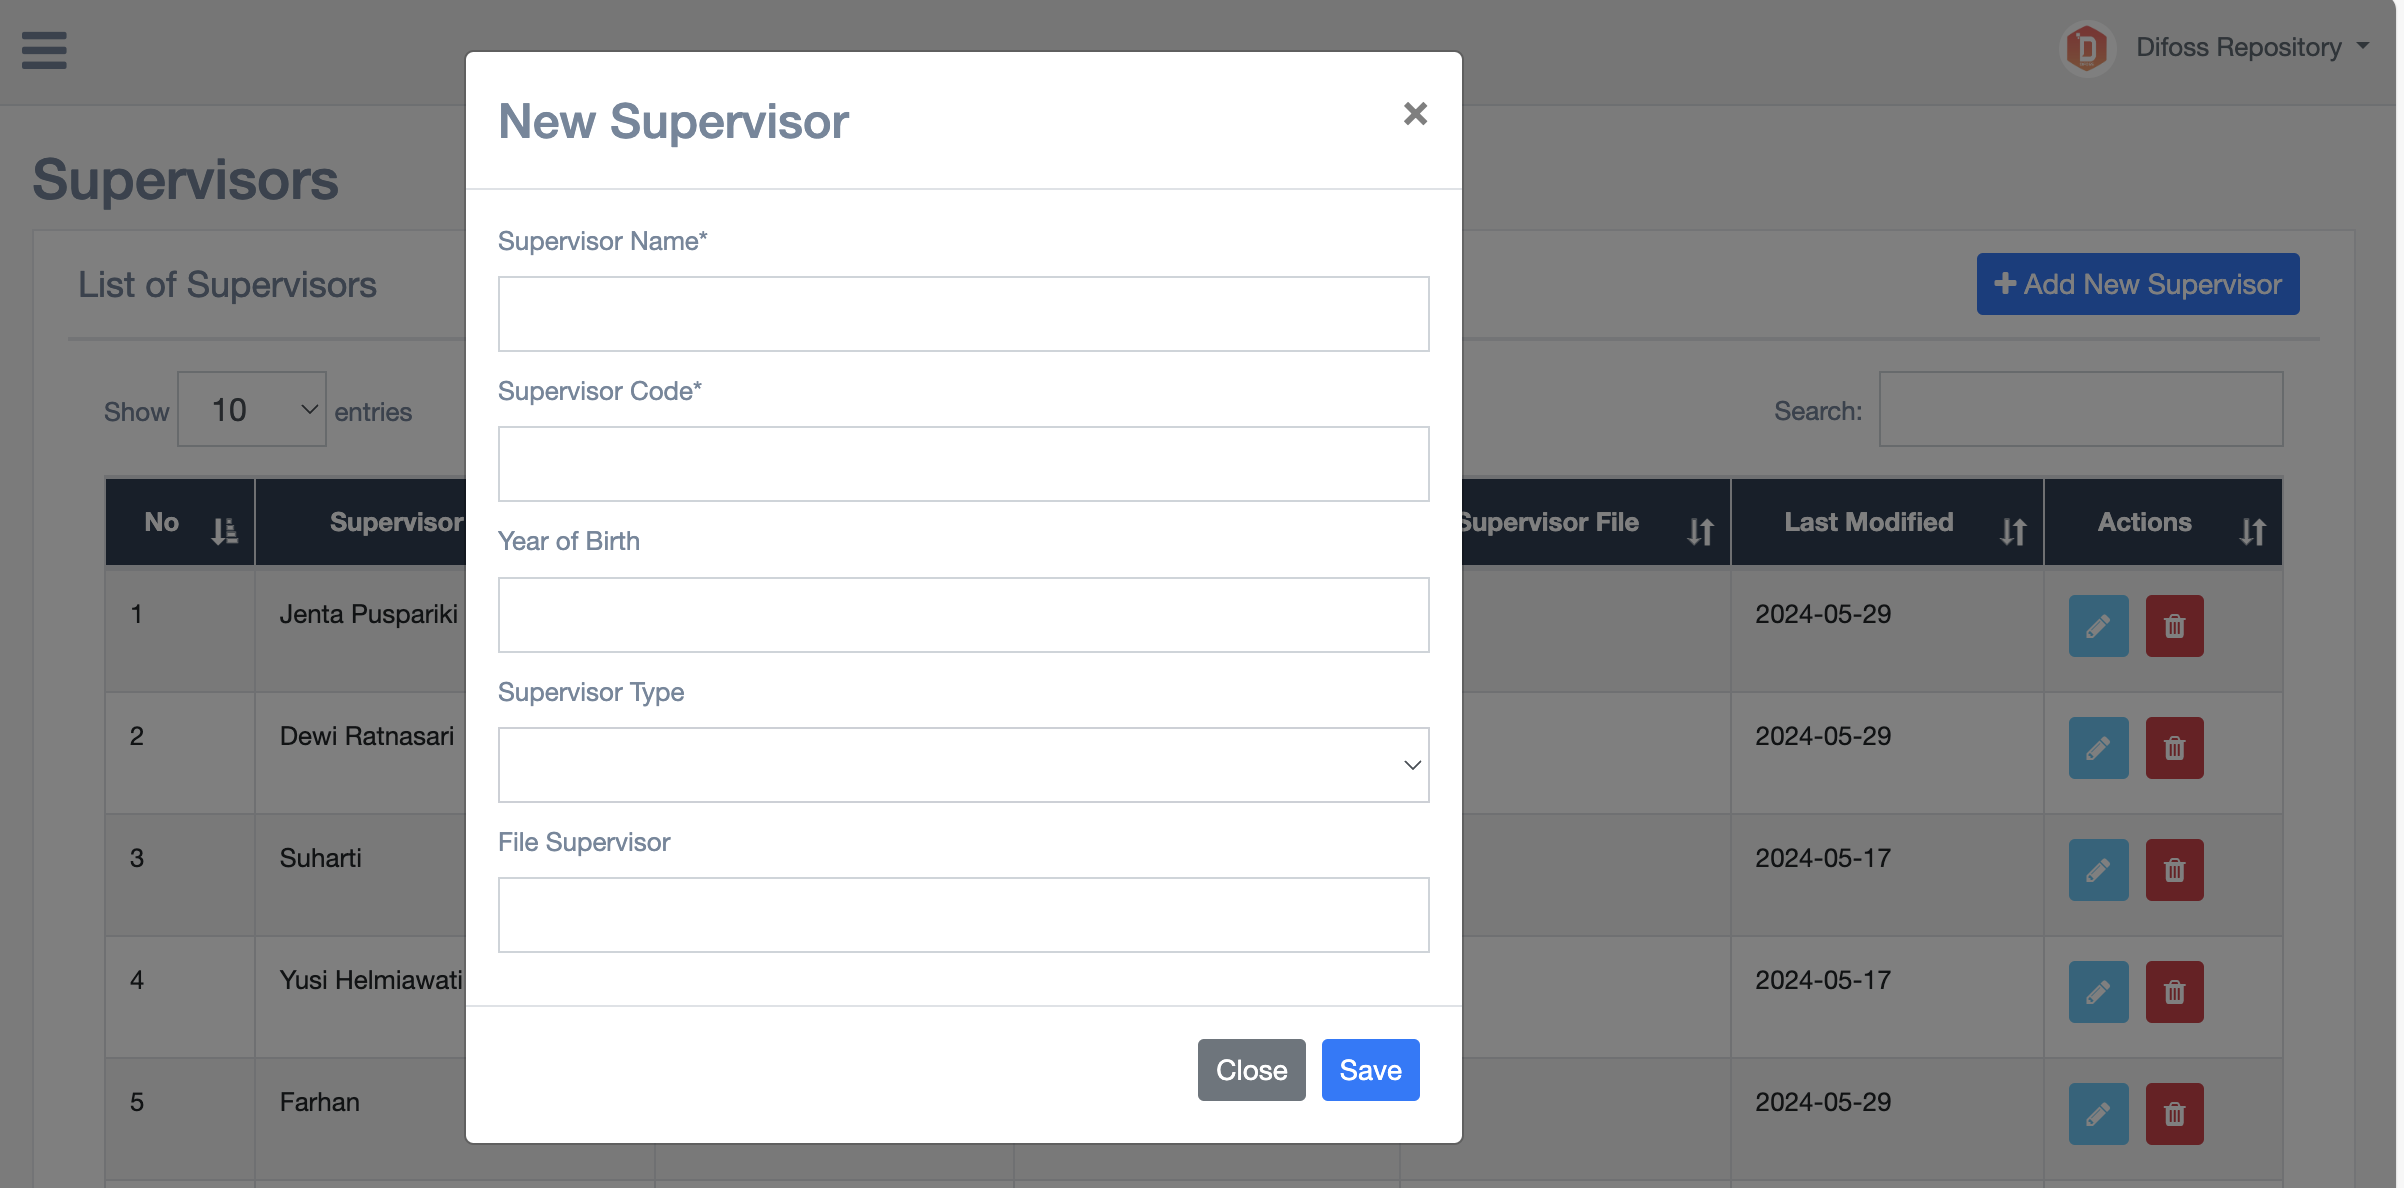Click the Difoss Repository logo avatar
2404x1188 pixels.
[x=2087, y=48]
